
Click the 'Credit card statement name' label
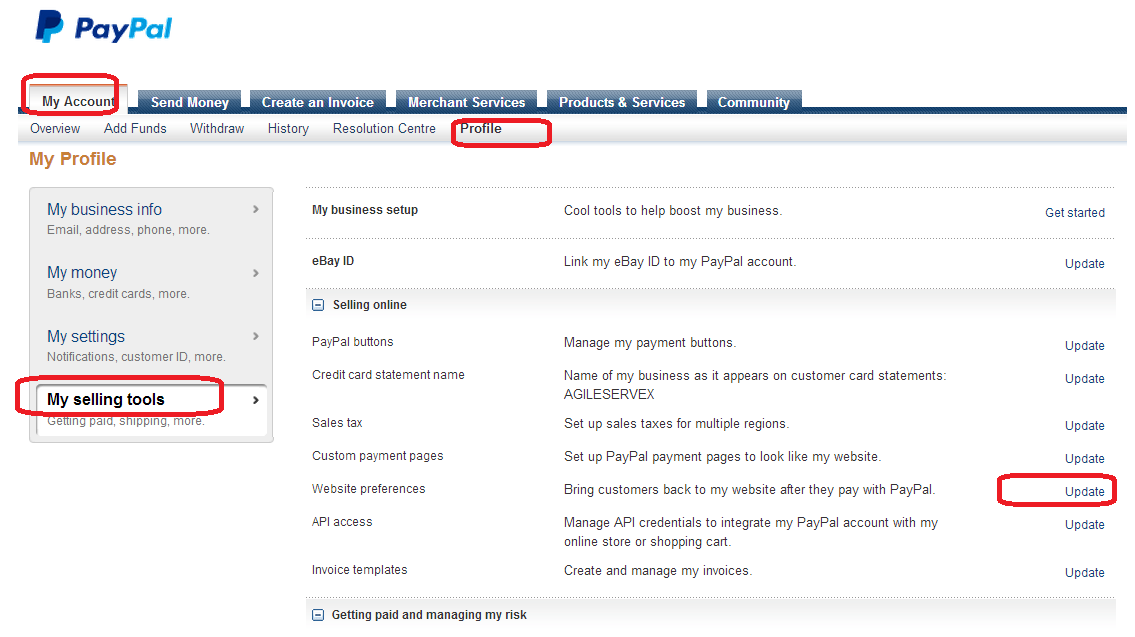388,374
